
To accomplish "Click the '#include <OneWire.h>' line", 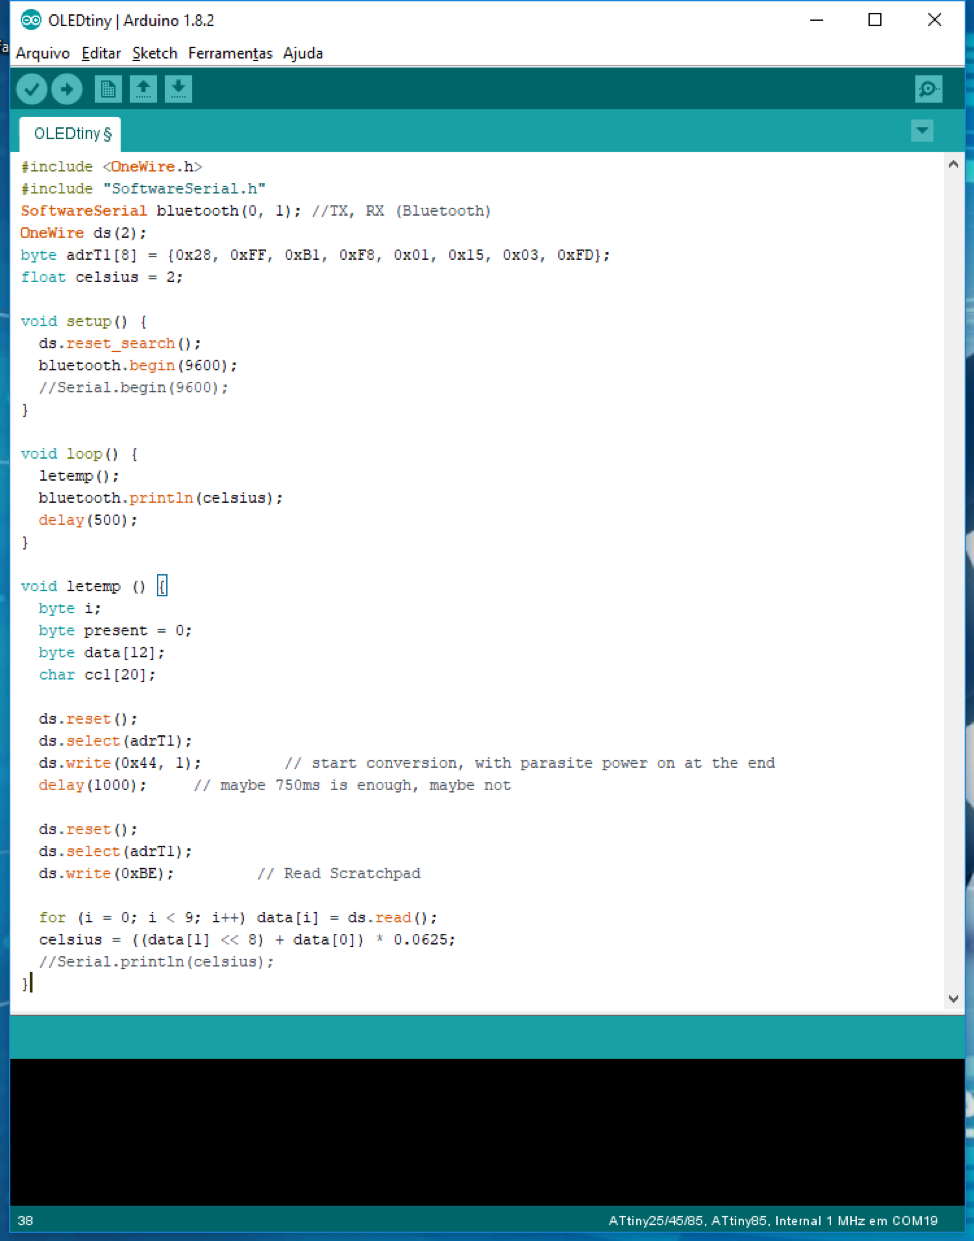I will (x=112, y=167).
